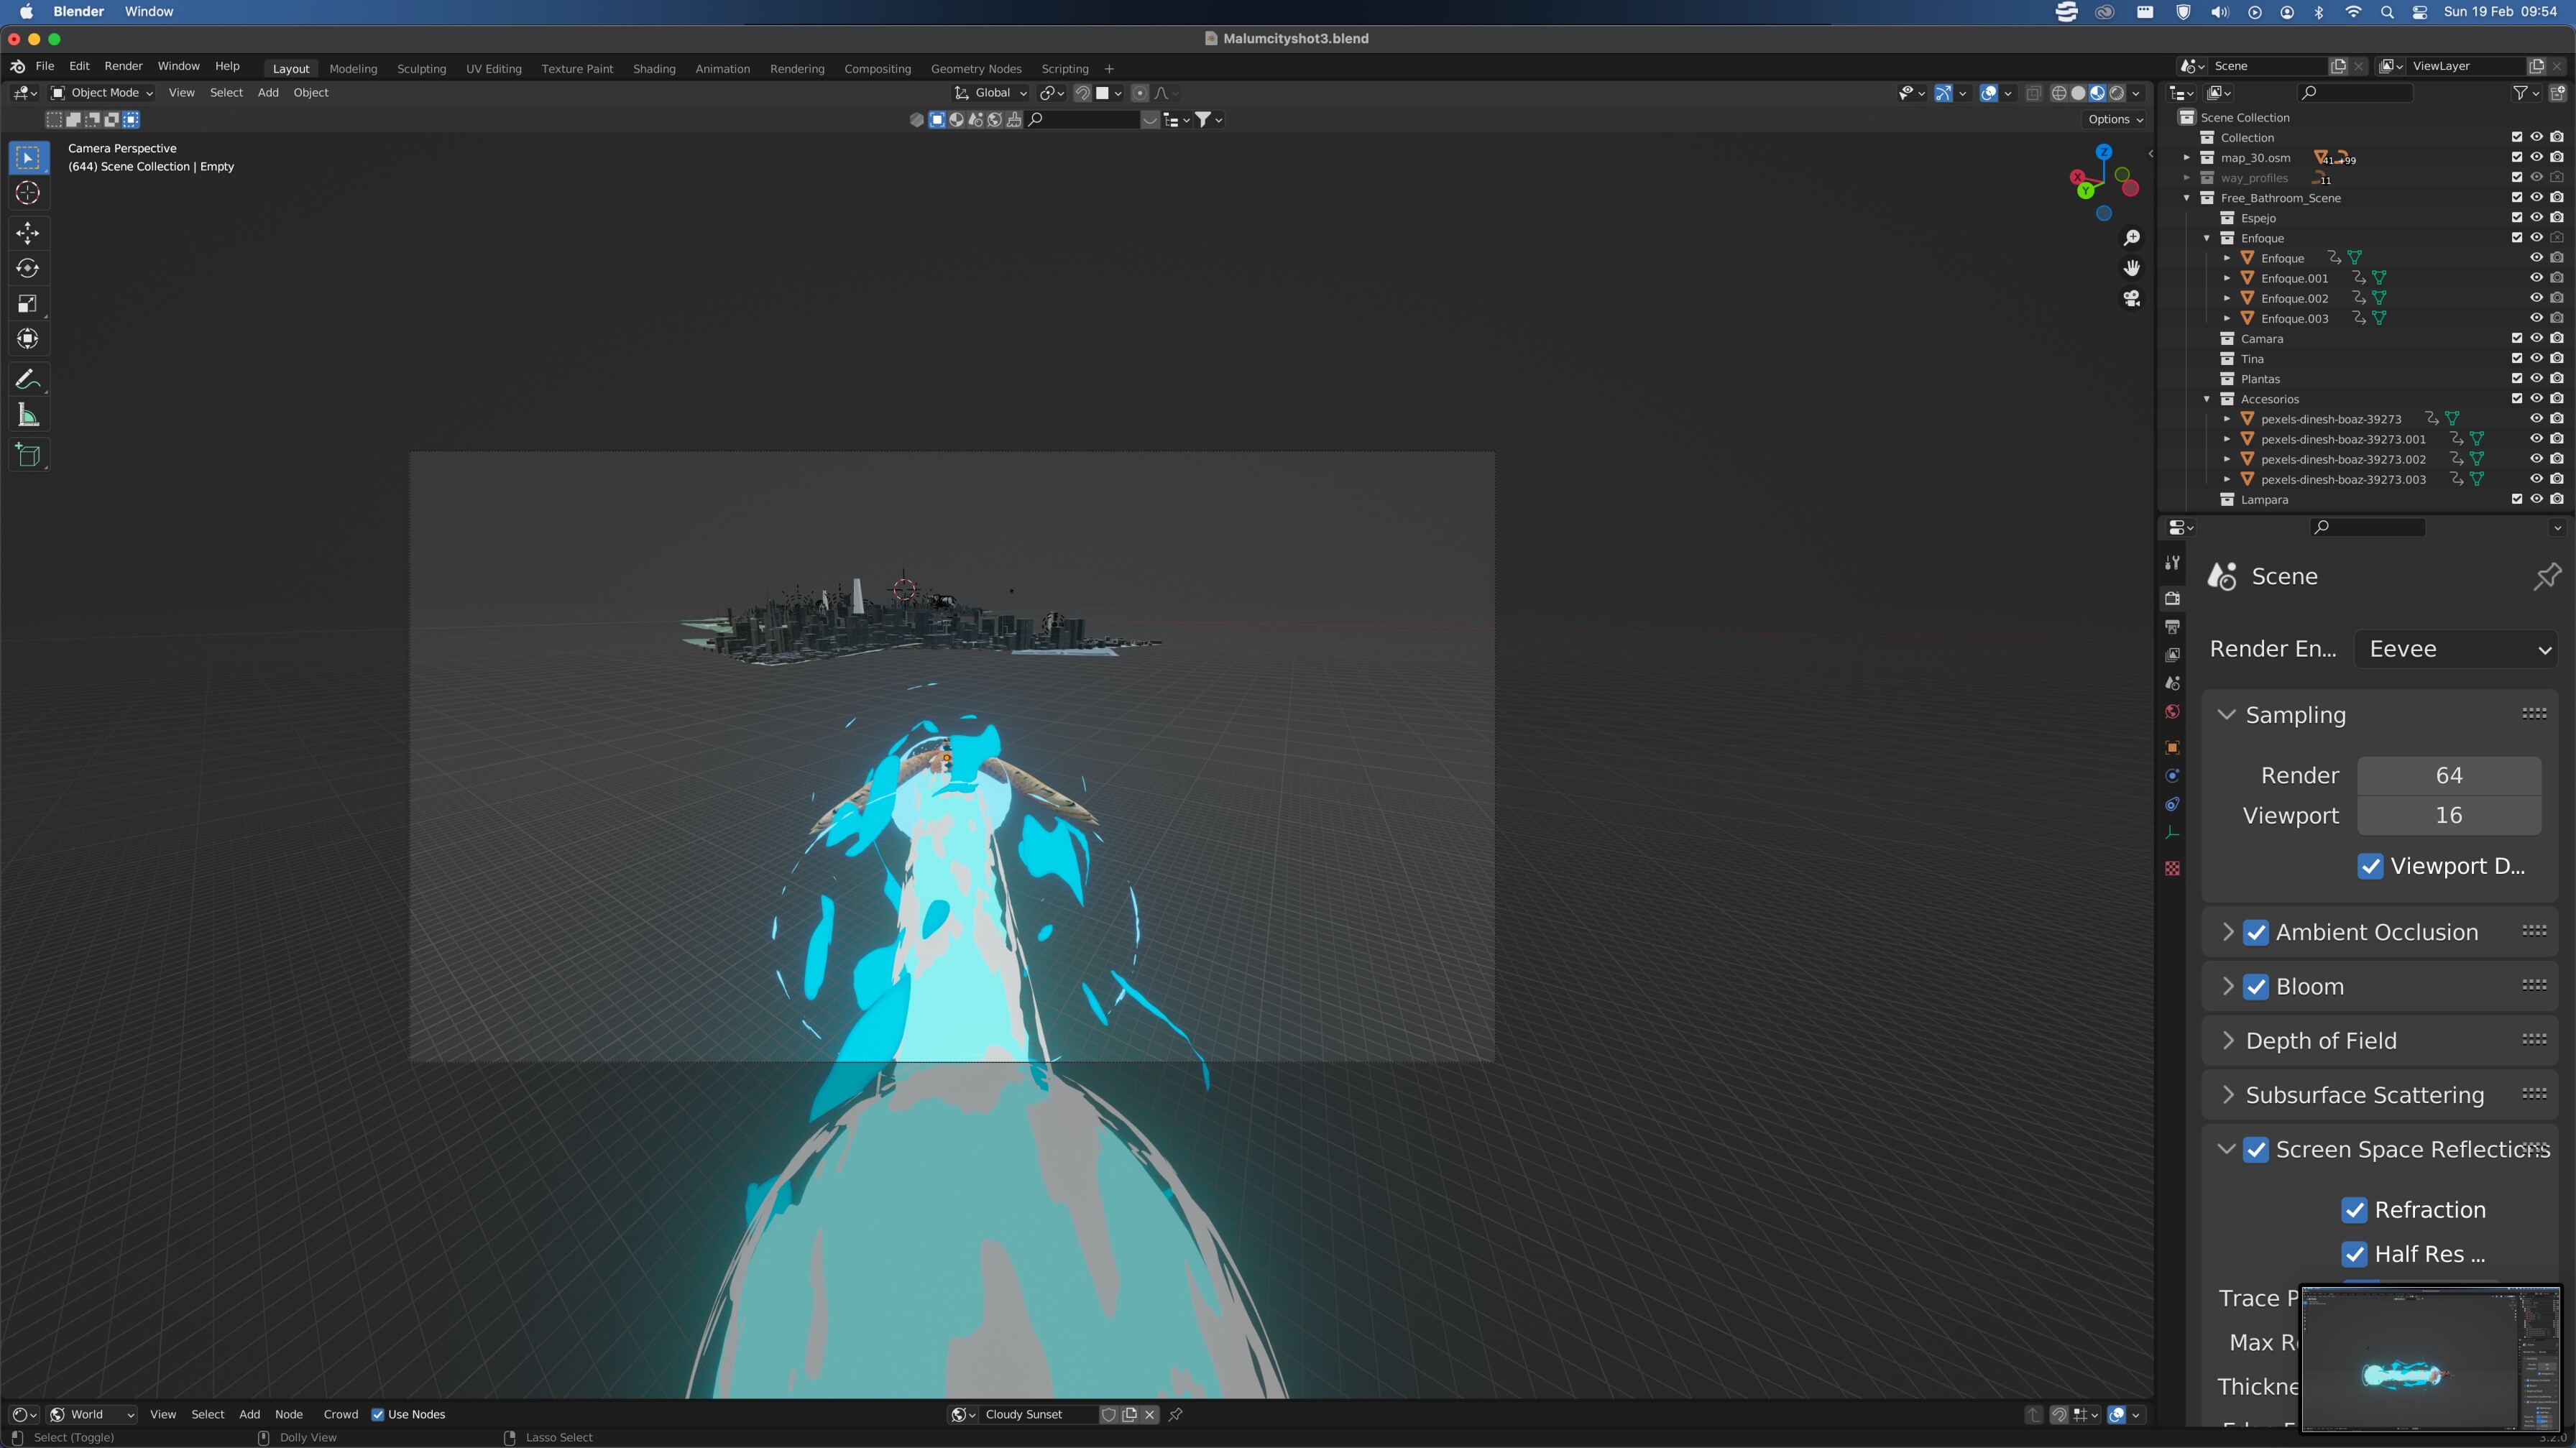Activate the Measure tool
Viewport: 2576px width, 1448px height.
point(28,414)
